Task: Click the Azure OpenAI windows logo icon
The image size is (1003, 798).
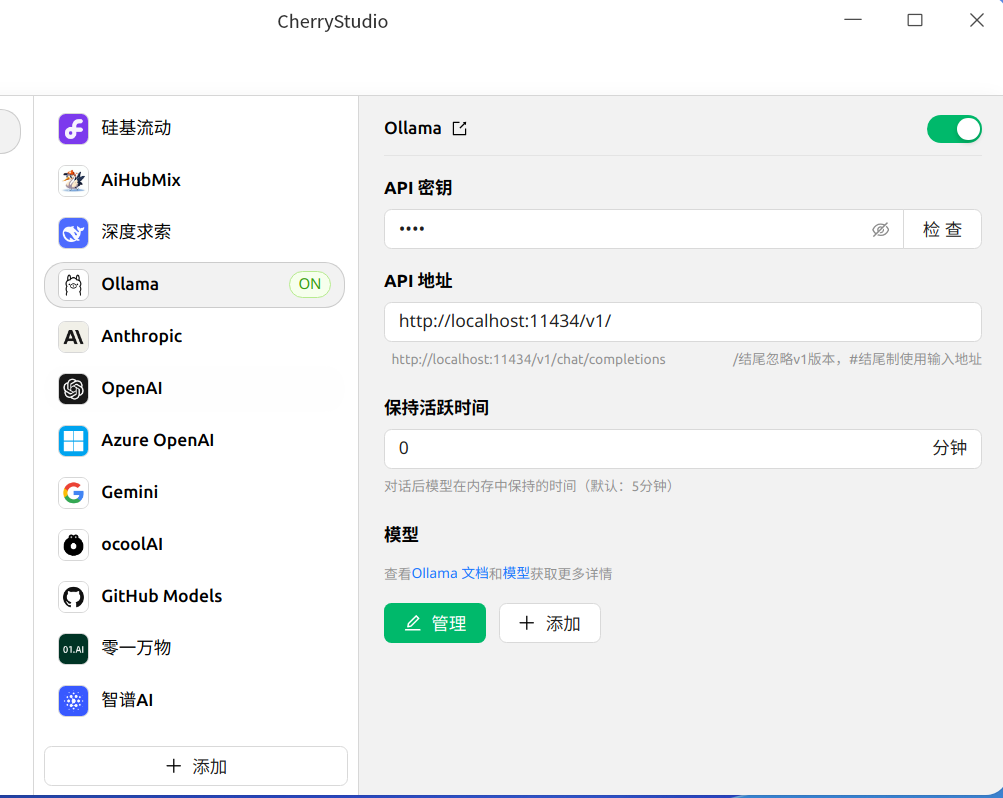Action: 74,441
